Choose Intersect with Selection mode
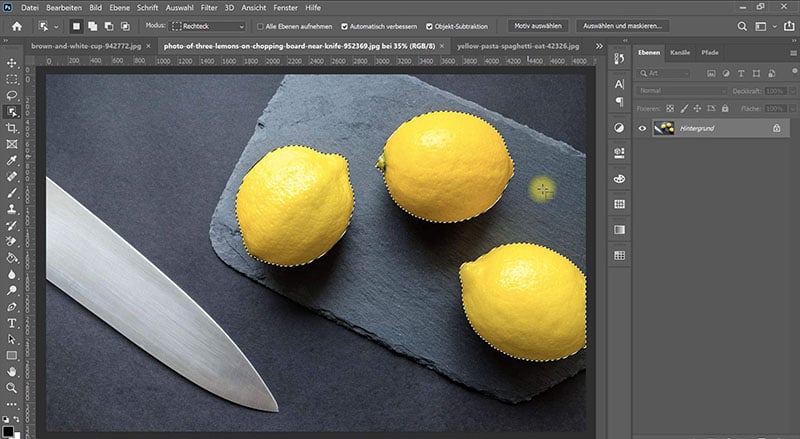 125,26
